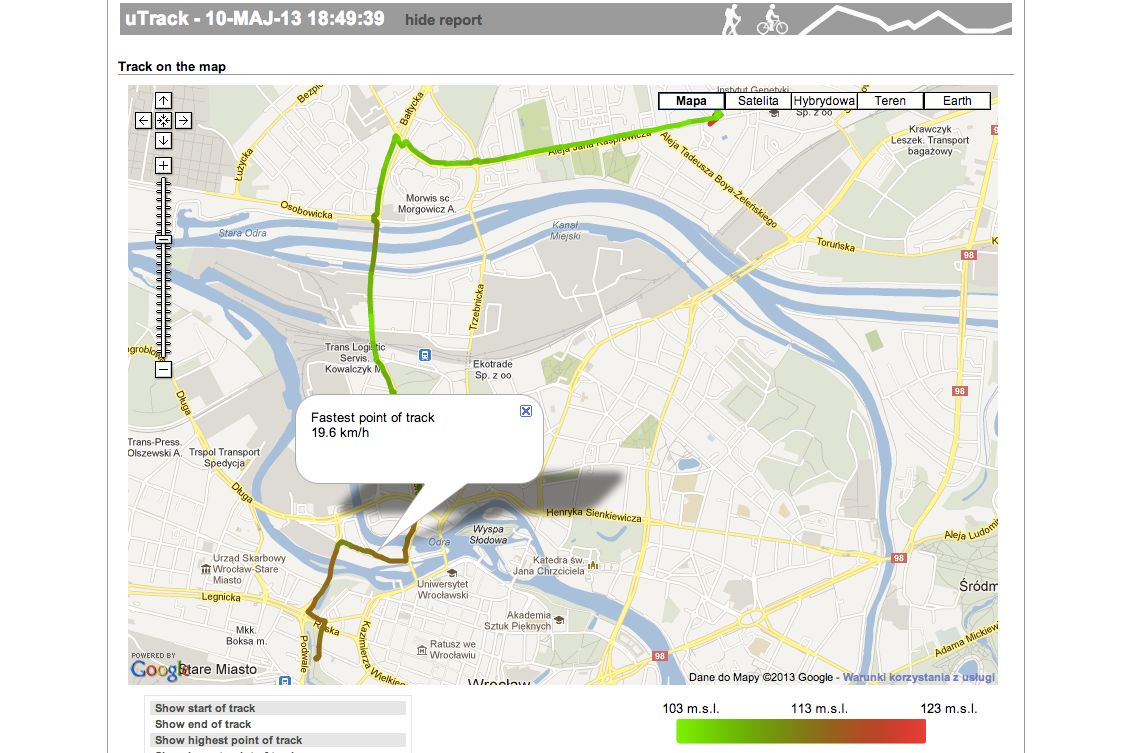Switch to the Hybrydowa map view
Image resolution: width=1128 pixels, height=753 pixels.
824,101
